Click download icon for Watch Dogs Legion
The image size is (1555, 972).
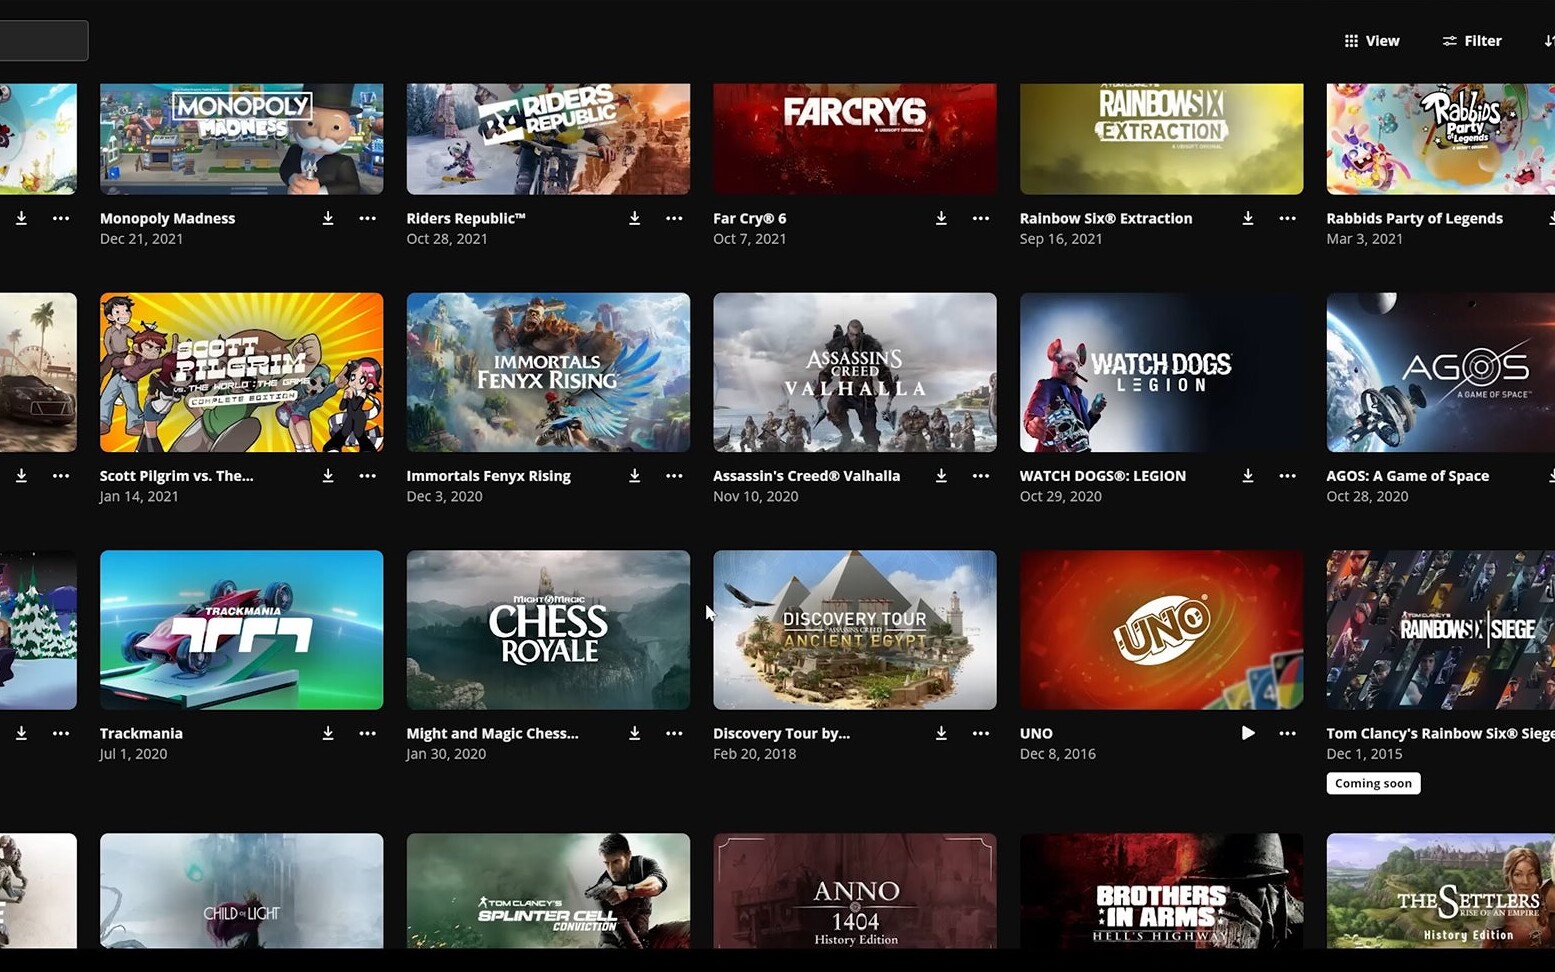(x=1247, y=476)
